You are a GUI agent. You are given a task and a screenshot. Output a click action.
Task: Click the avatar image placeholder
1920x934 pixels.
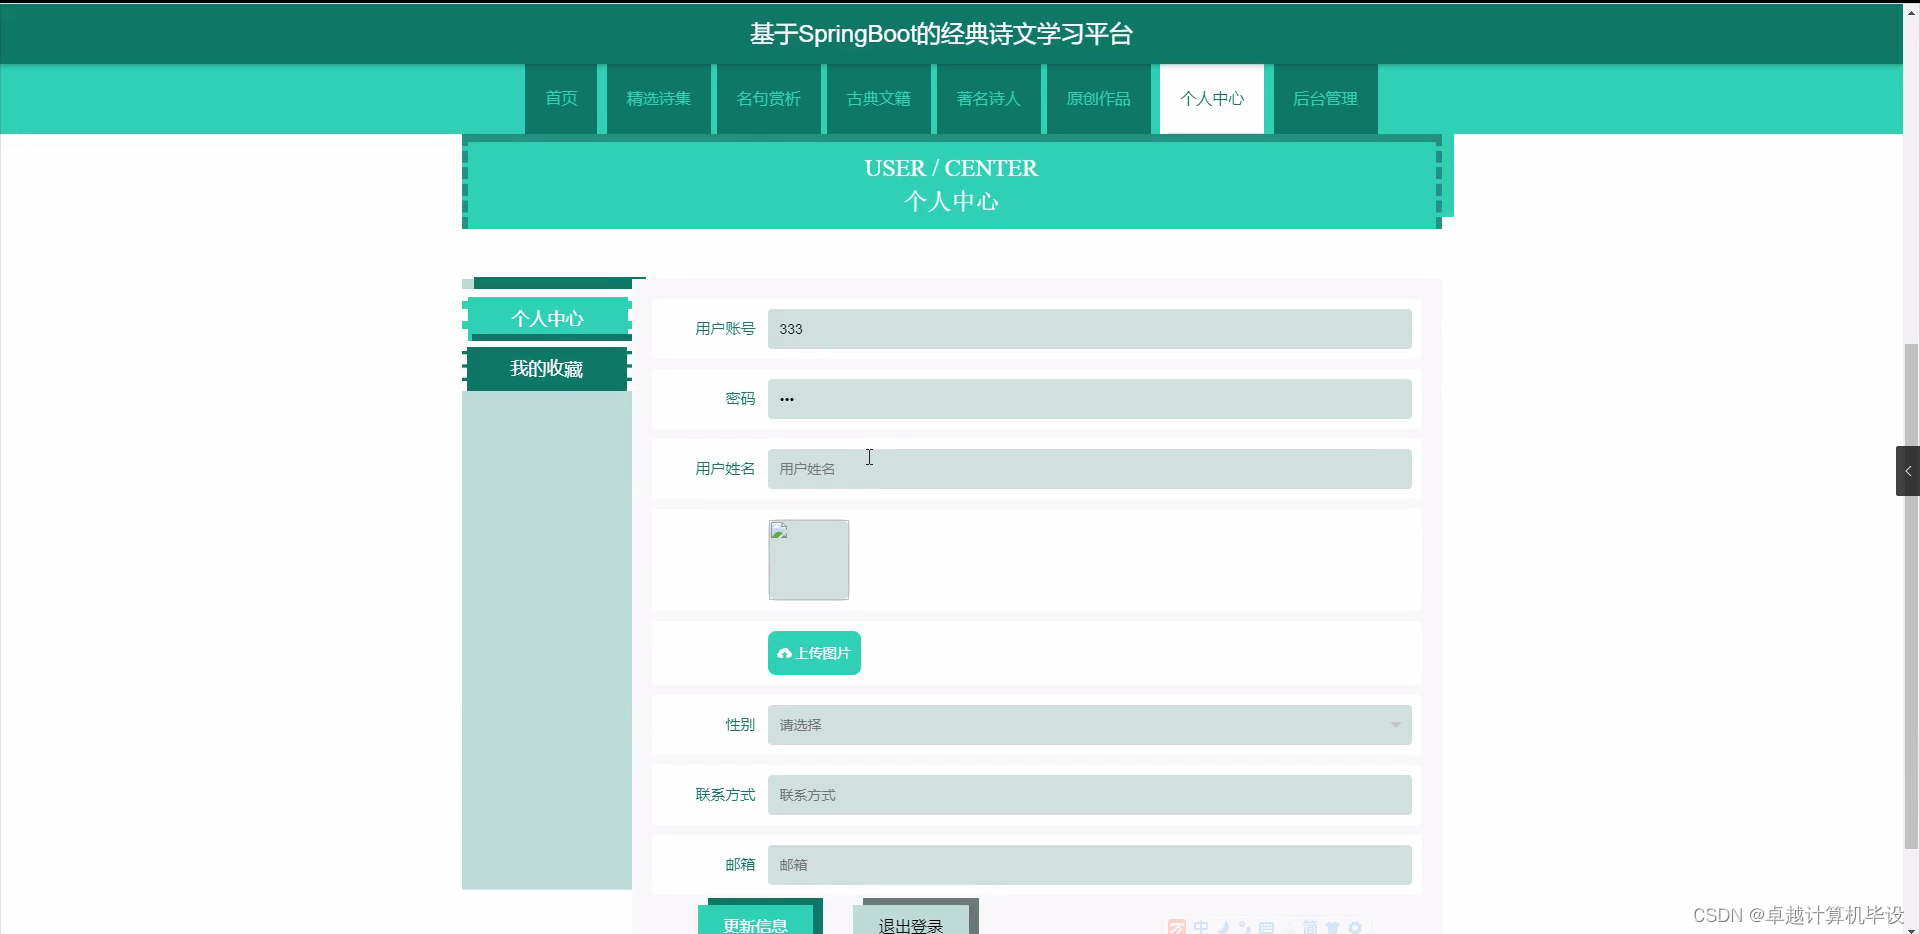807,559
